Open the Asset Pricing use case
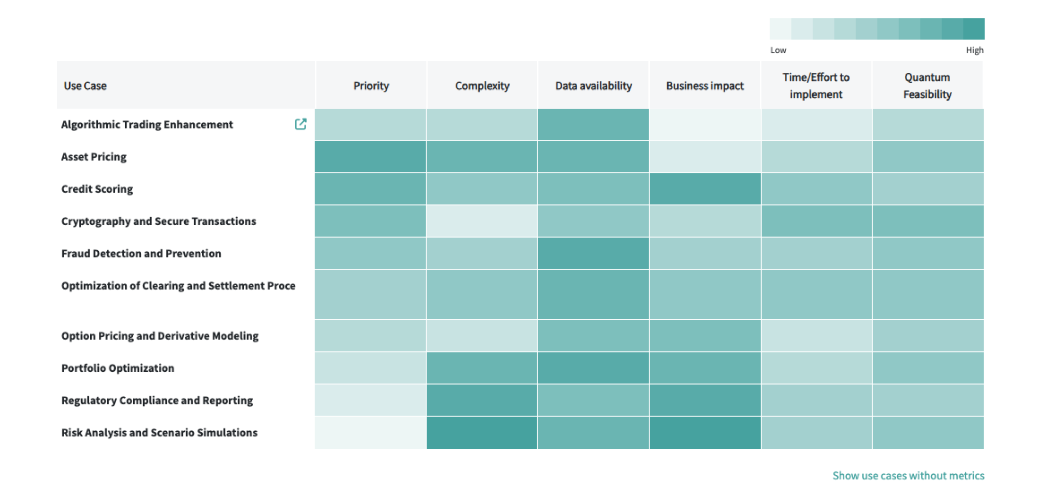The image size is (1051, 486). (94, 157)
